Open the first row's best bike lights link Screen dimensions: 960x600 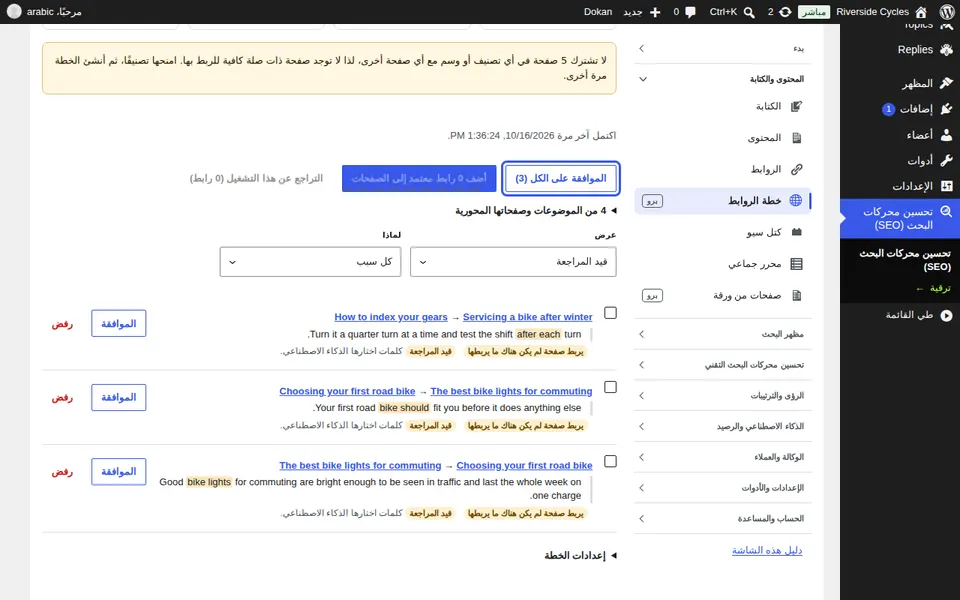pyautogui.click(x=511, y=391)
